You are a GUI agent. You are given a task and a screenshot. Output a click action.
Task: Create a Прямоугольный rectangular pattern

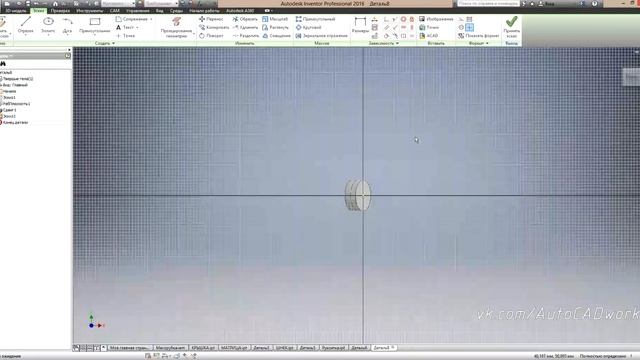pos(315,19)
